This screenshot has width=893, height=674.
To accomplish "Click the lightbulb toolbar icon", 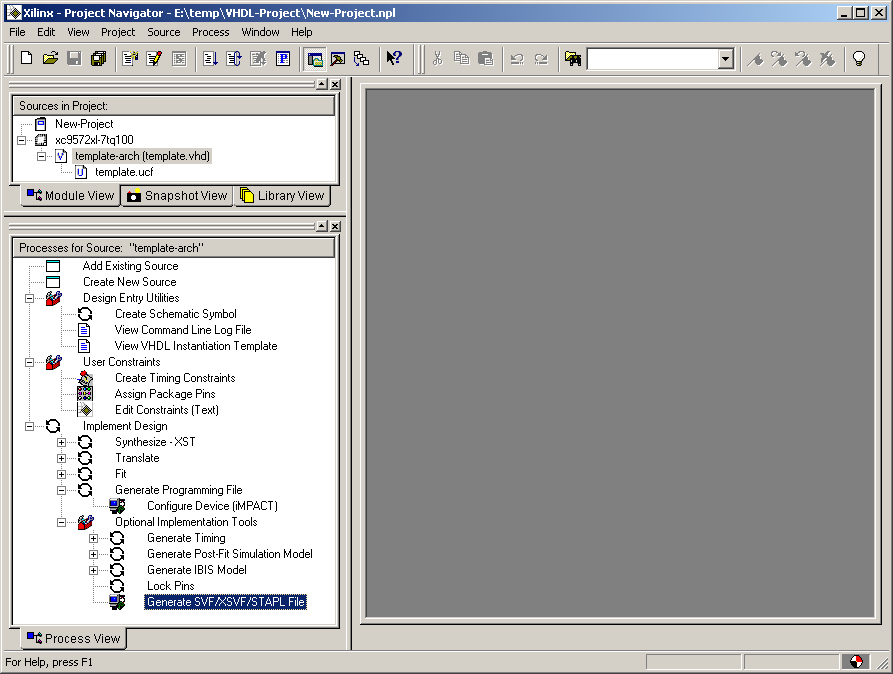I will [859, 58].
